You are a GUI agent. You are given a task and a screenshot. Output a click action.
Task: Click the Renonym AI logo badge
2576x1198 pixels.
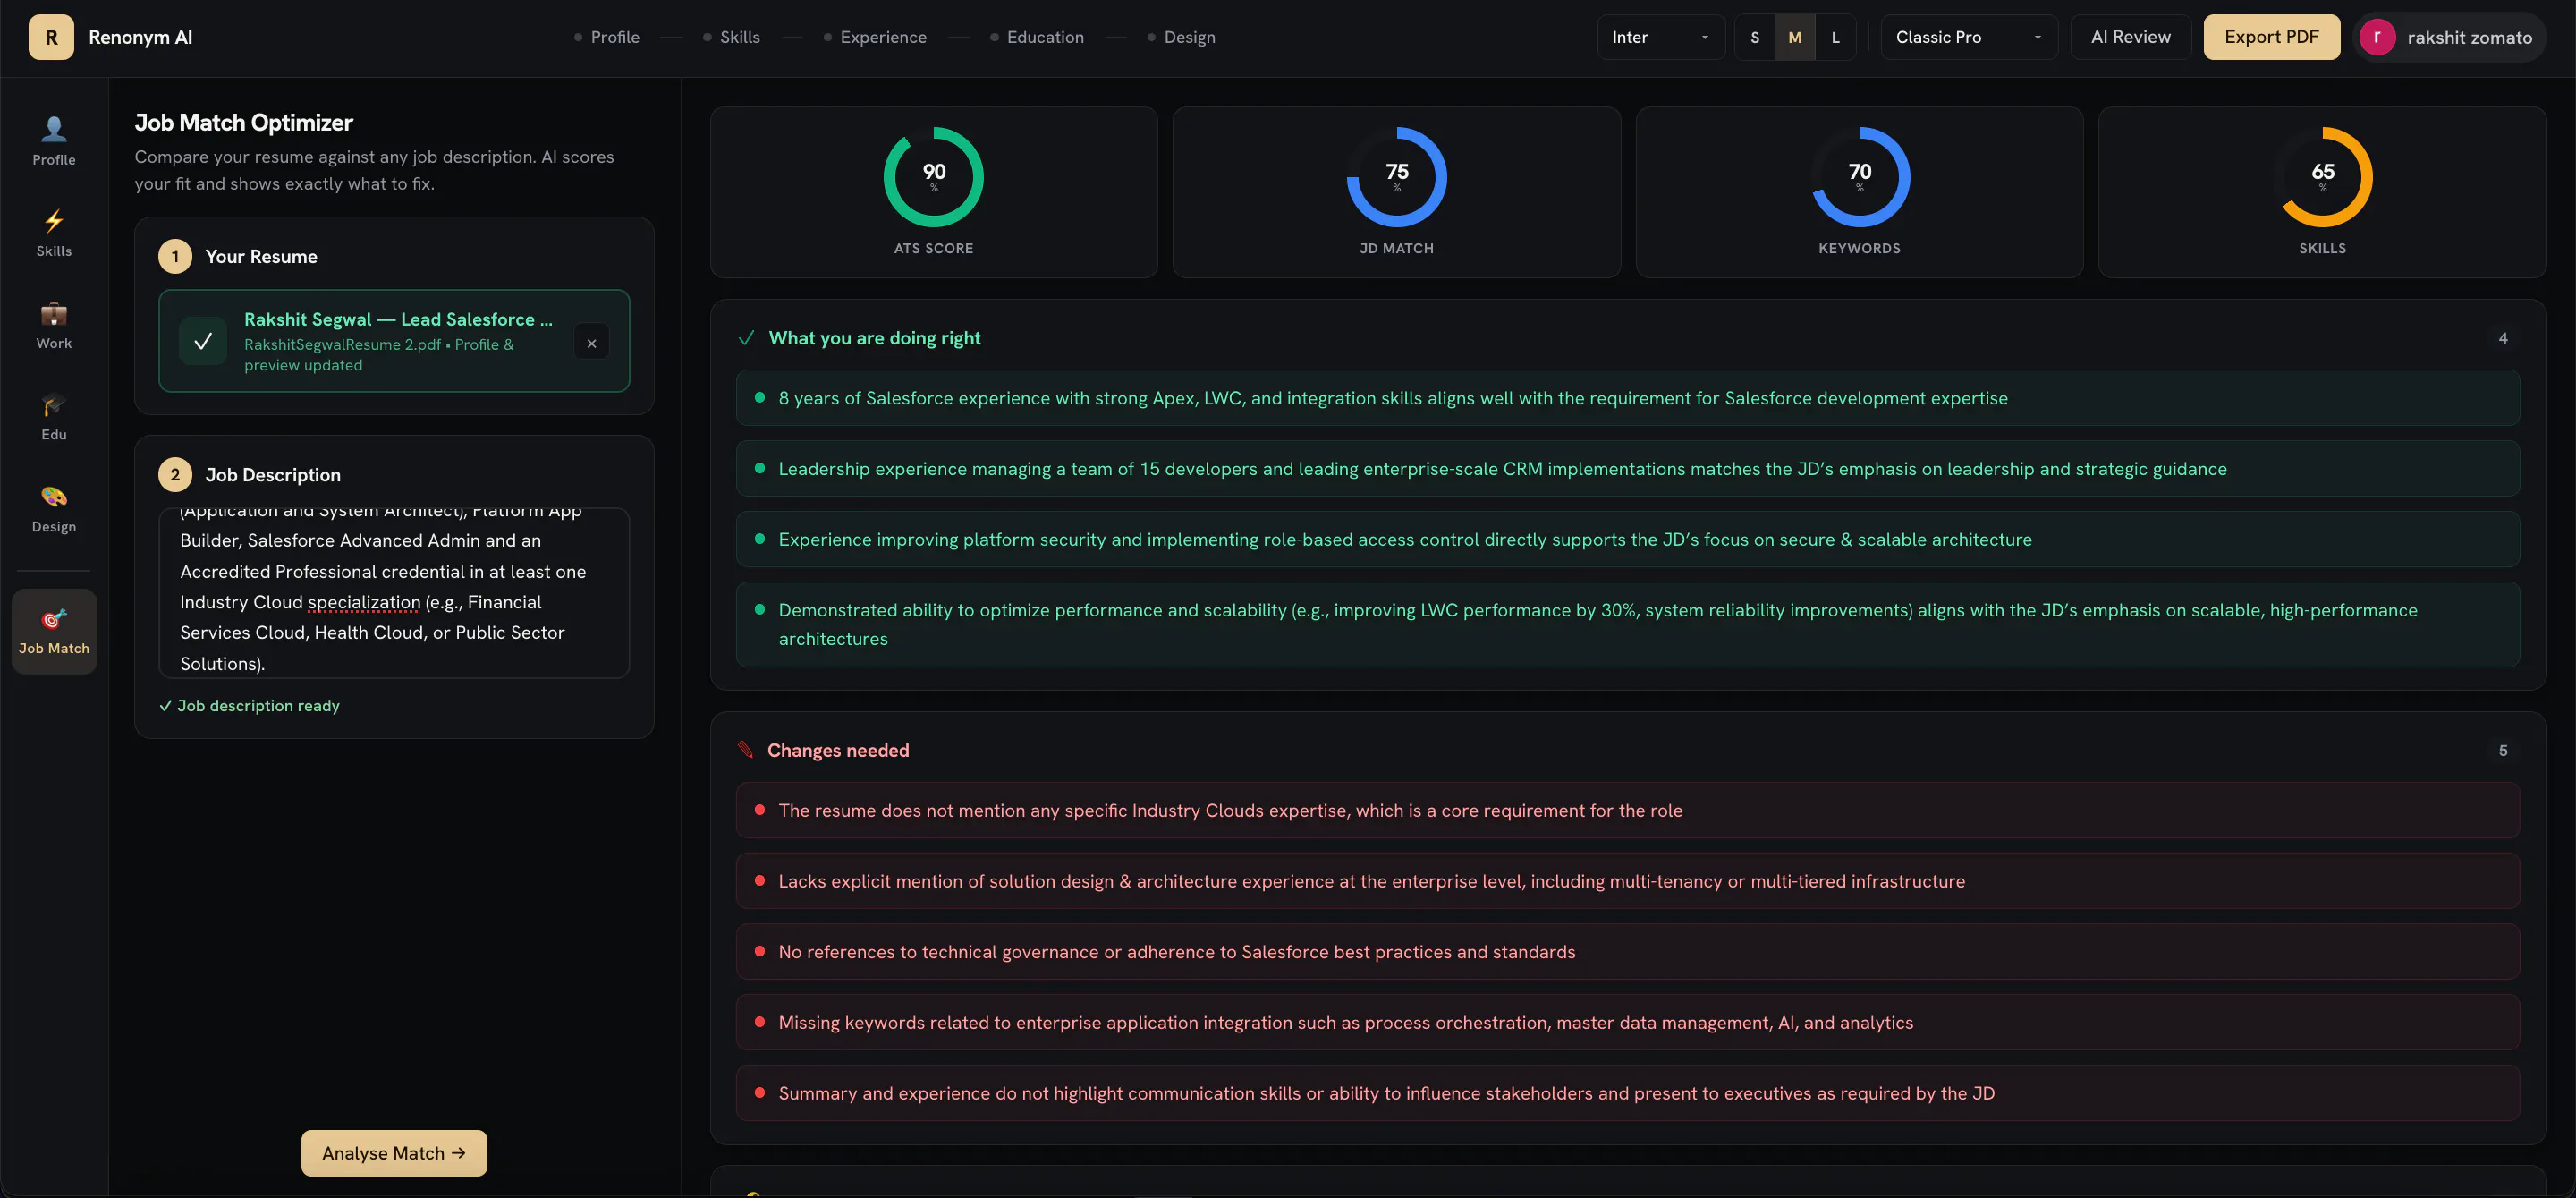(51, 37)
